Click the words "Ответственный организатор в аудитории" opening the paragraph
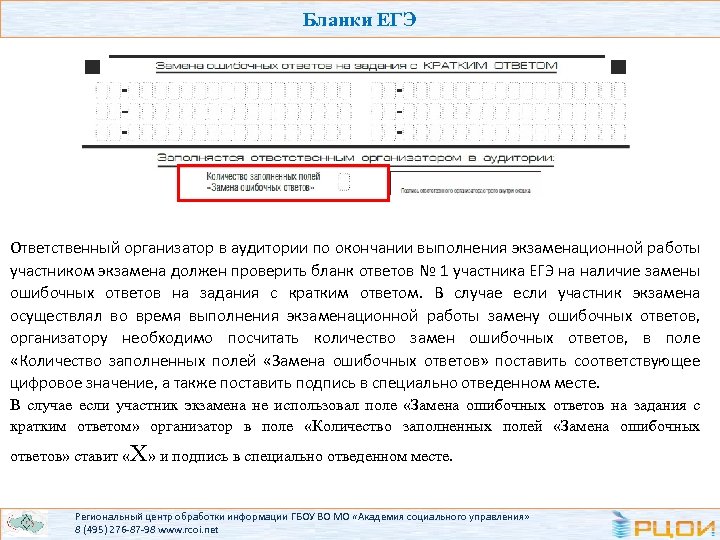 159,248
